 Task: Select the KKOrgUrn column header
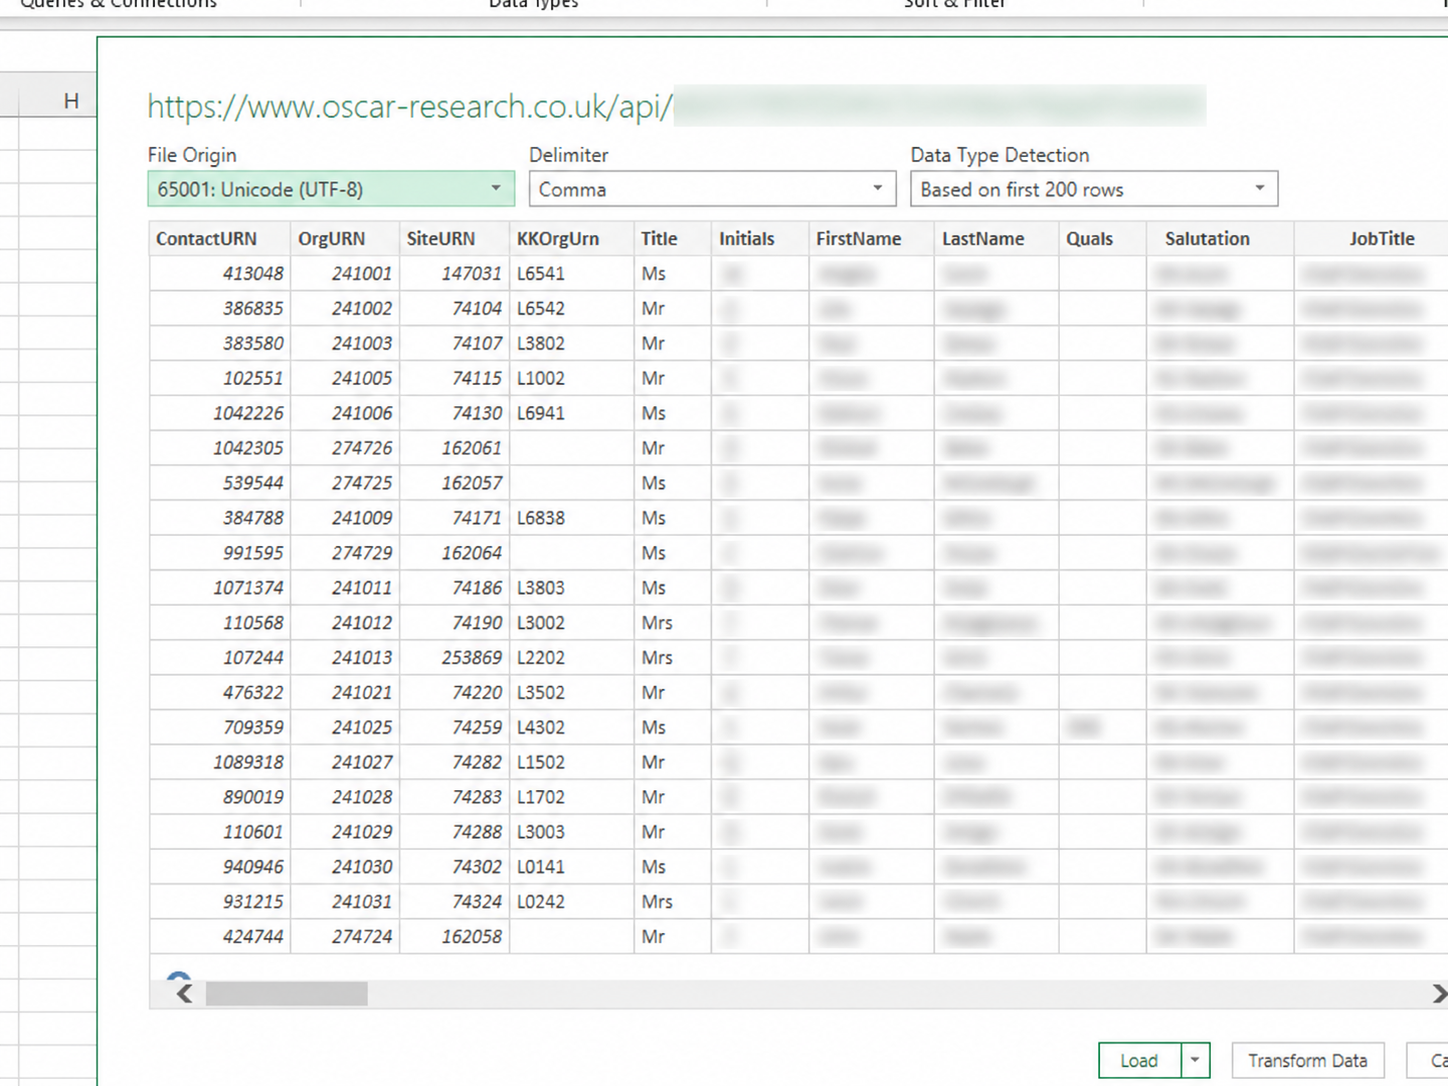pos(572,239)
